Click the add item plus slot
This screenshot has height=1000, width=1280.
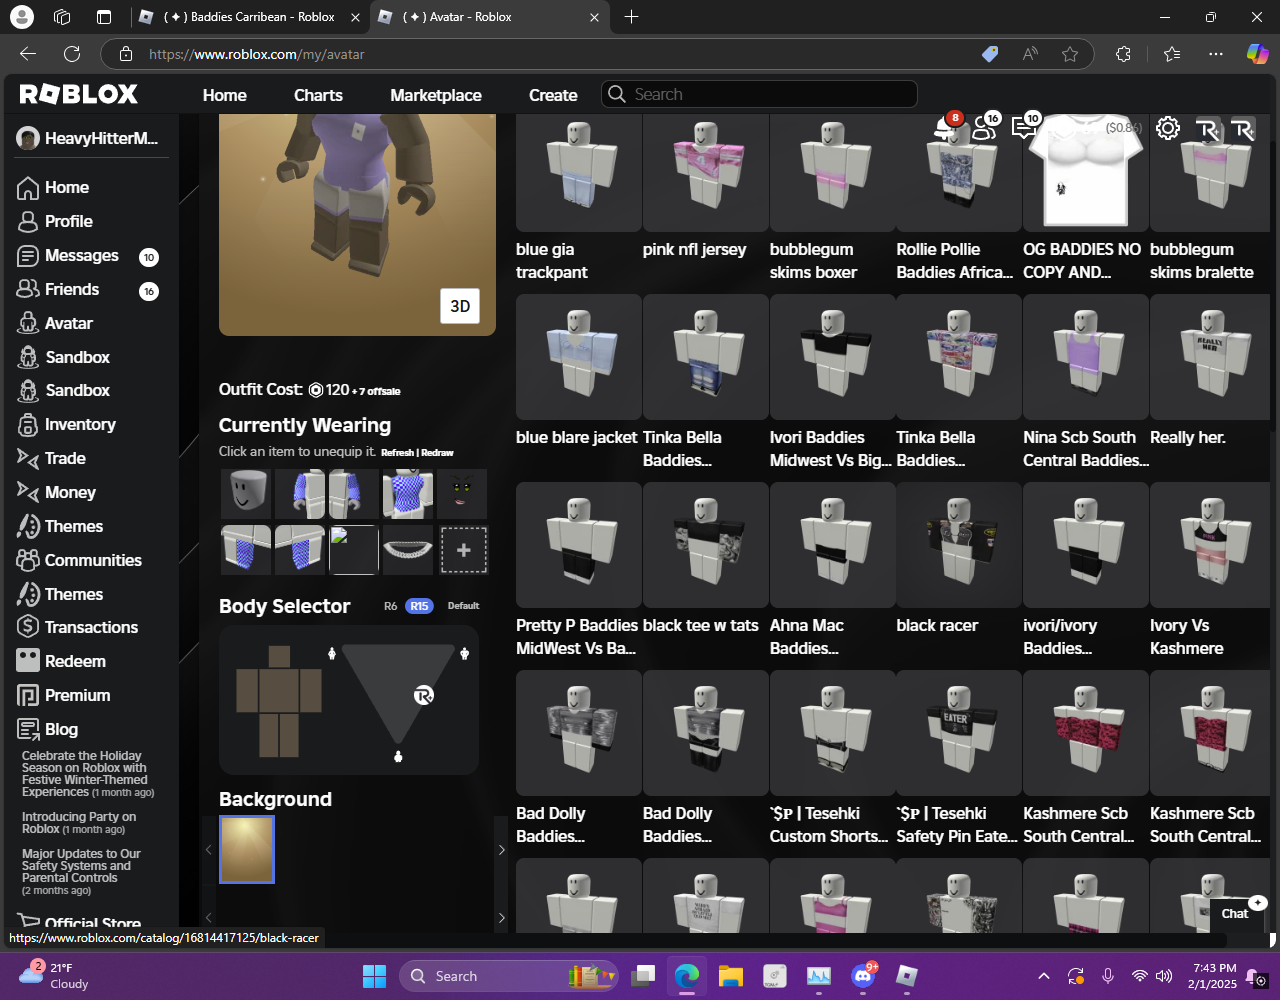(464, 550)
